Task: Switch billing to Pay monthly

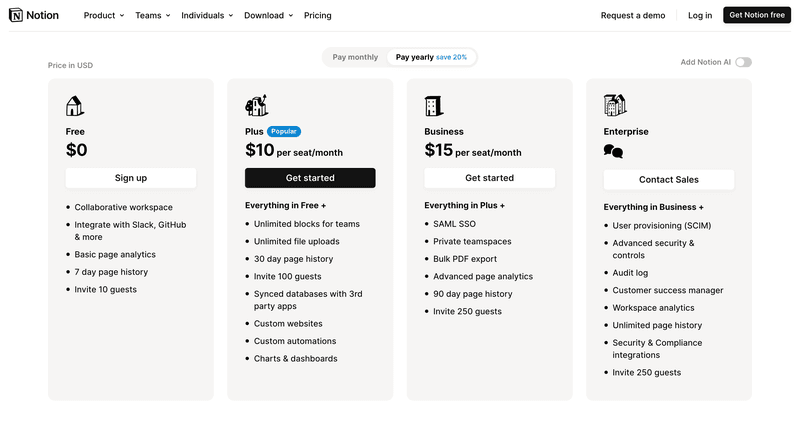Action: tap(355, 57)
